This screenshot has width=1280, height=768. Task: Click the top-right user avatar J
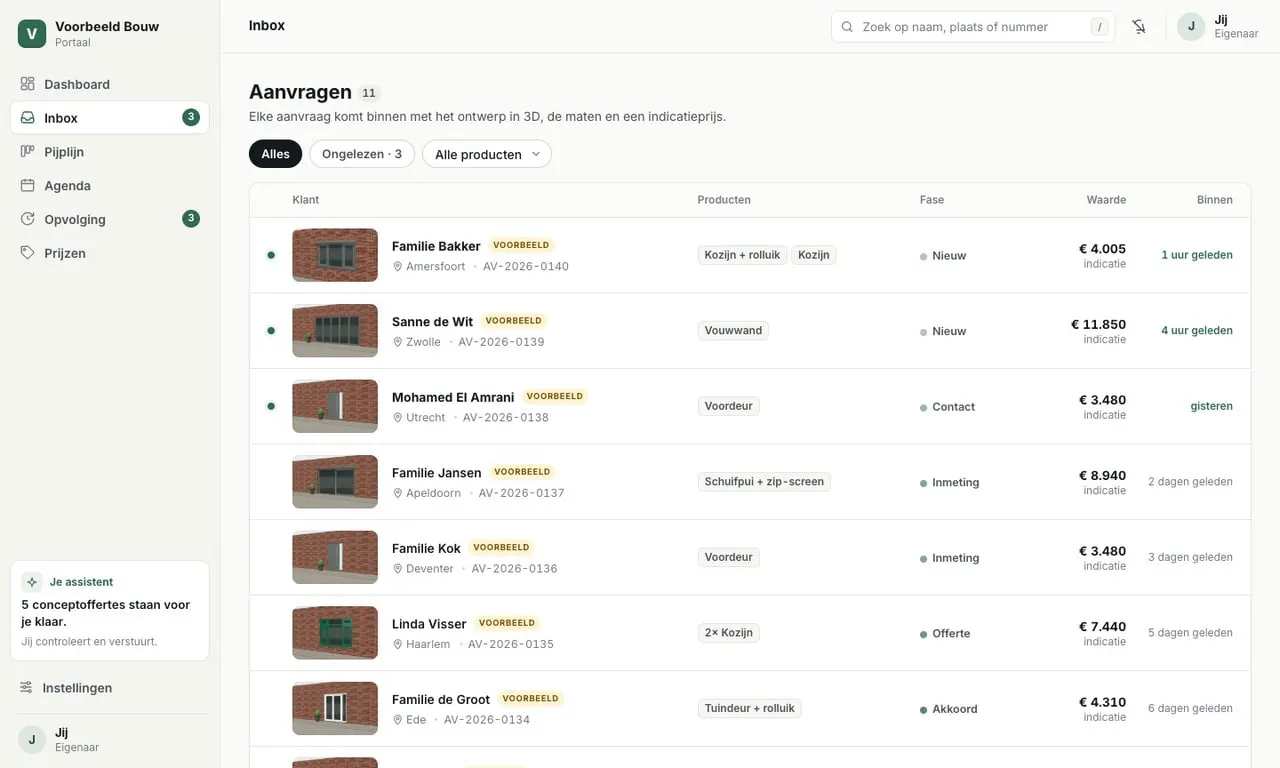click(1191, 27)
